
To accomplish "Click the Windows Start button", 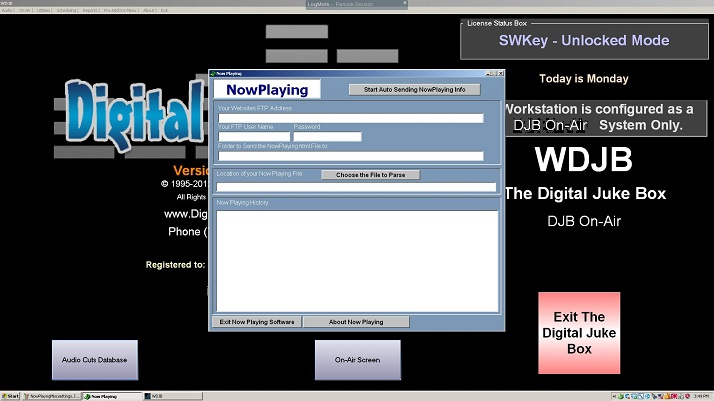I will pyautogui.click(x=11, y=396).
